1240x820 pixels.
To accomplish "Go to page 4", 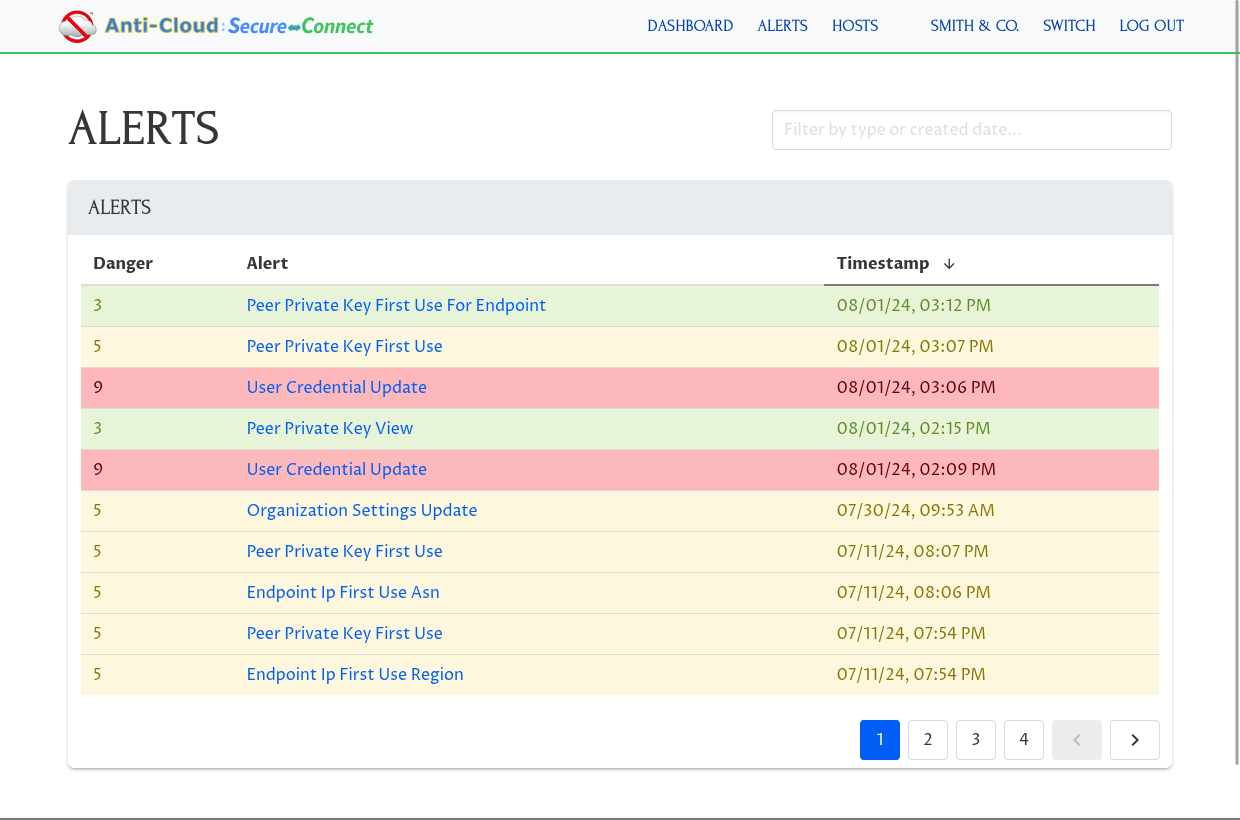I will coord(1024,740).
